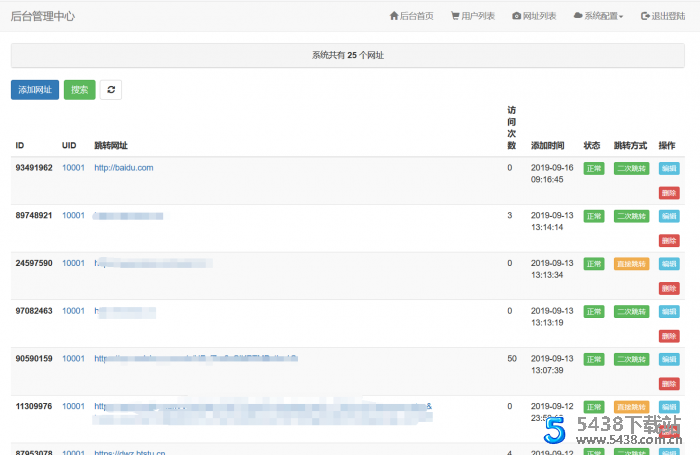Viewport: 700px width, 455px height.
Task: Click 正常 status of ID 89748921
Action: (x=594, y=216)
